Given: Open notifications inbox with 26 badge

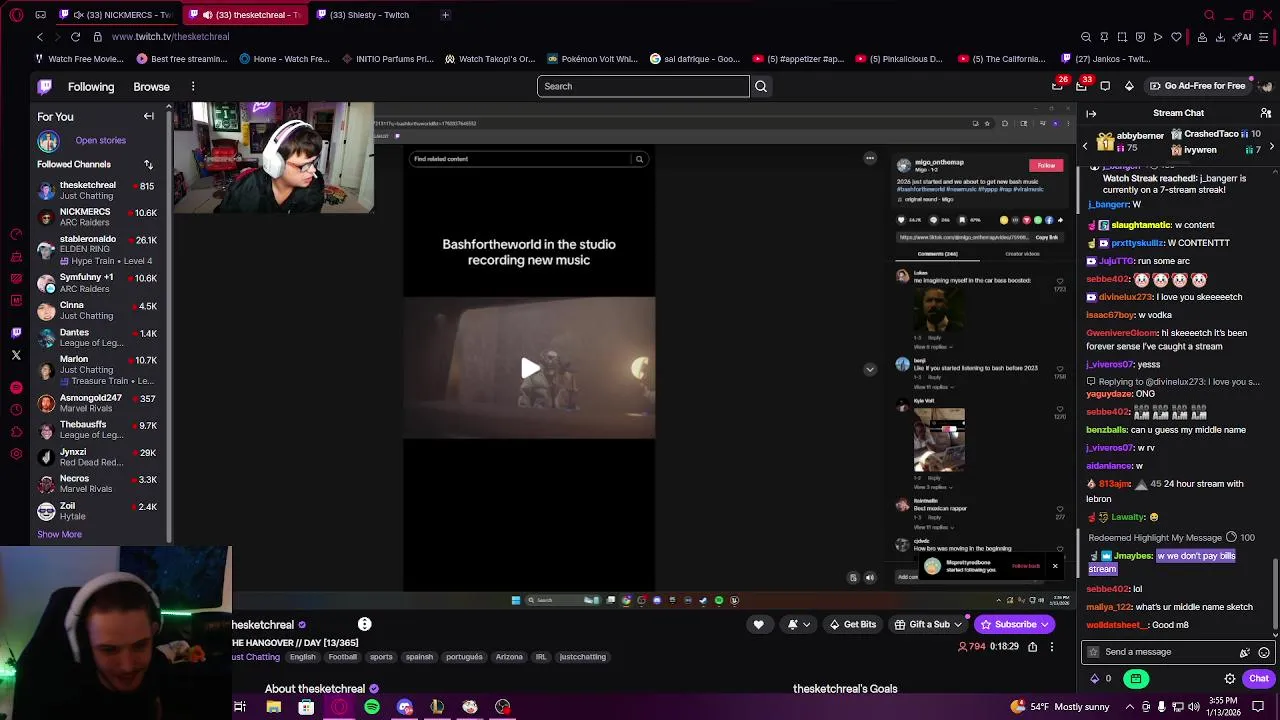Looking at the screenshot, I should (1058, 86).
